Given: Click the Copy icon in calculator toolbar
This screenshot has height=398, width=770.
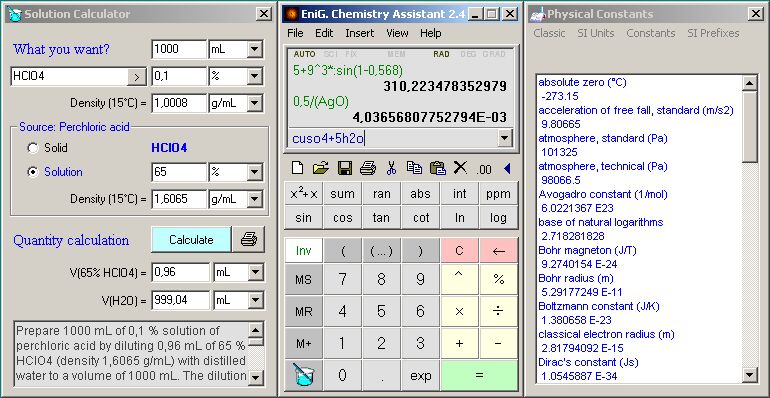Looking at the screenshot, I should point(414,169).
